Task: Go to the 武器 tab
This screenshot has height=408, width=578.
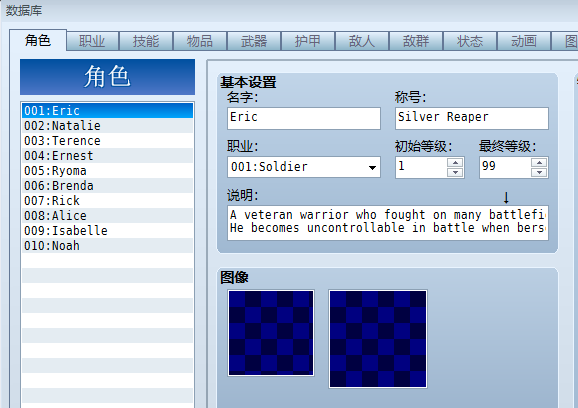Action: pos(254,41)
